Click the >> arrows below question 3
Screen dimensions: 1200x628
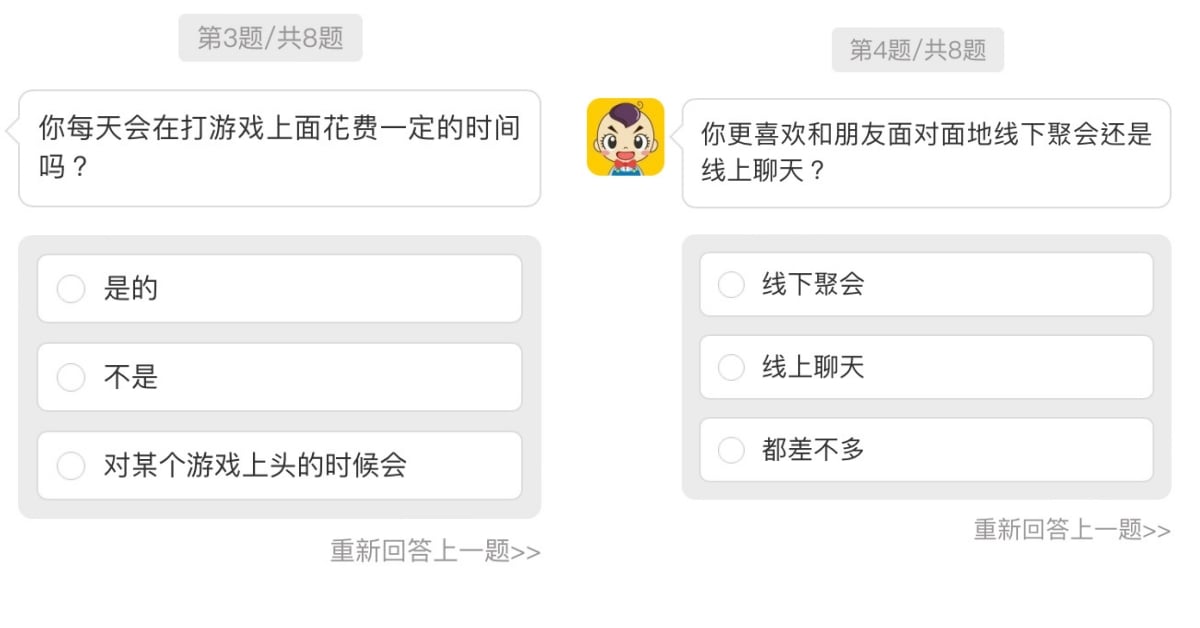click(526, 552)
